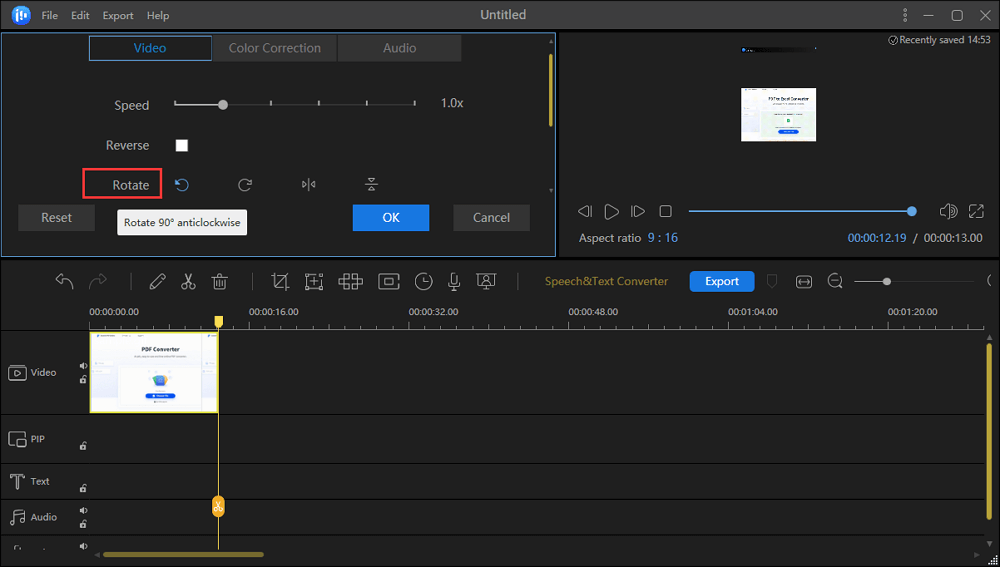Viewport: 1000px width, 567px height.
Task: Click the undo arrow in toolbar
Action: [x=65, y=282]
